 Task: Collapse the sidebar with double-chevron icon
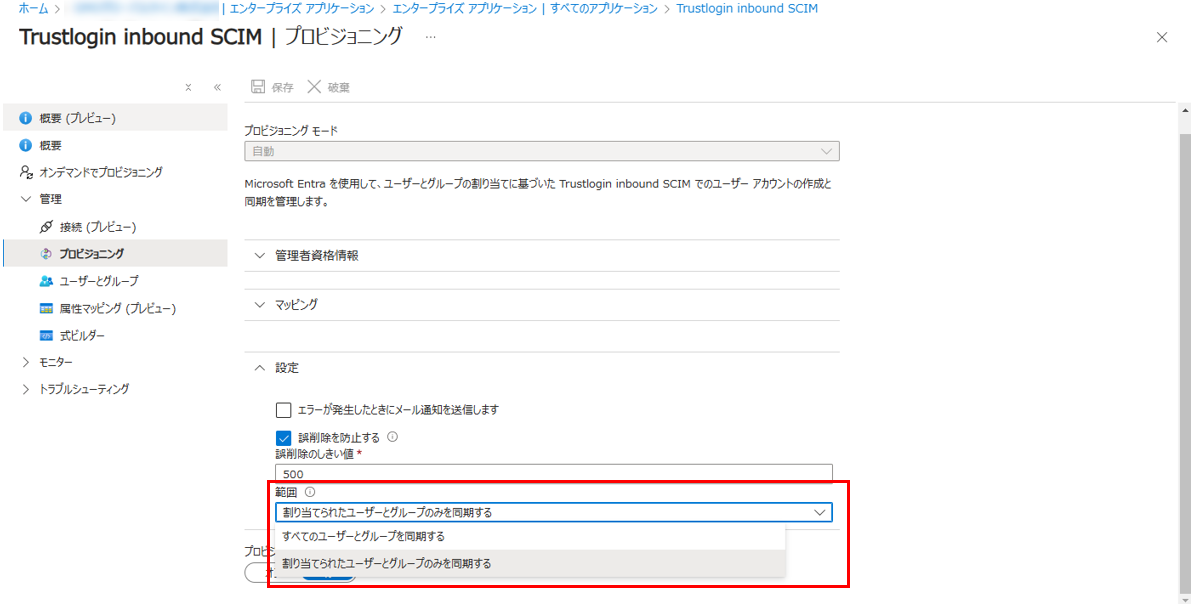pos(217,88)
